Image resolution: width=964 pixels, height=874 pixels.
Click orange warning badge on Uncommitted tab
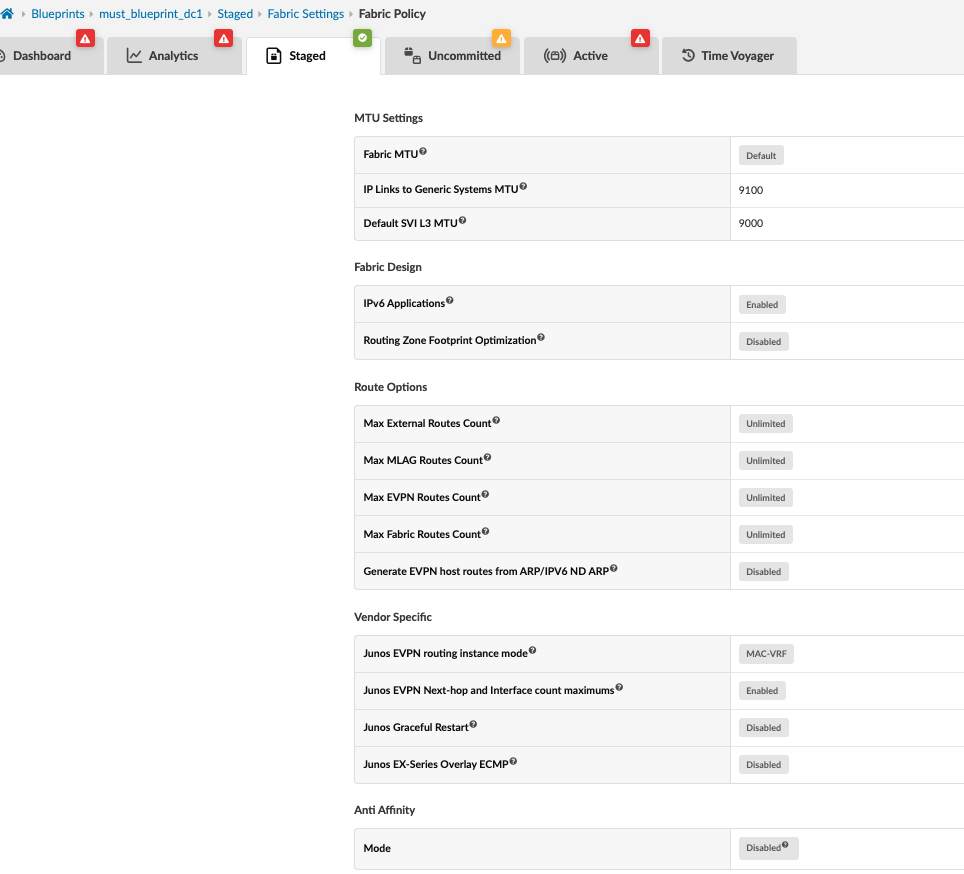coord(501,39)
